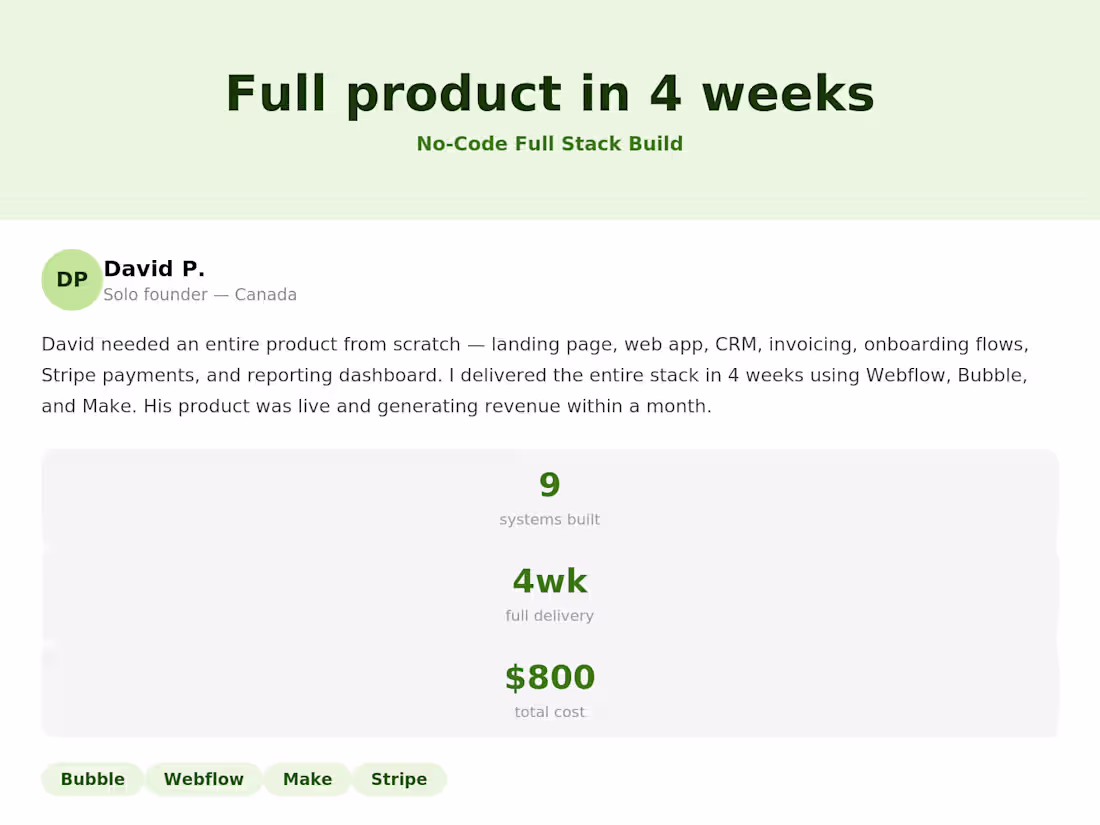
Task: Click the "full delivery" label
Action: (x=550, y=616)
